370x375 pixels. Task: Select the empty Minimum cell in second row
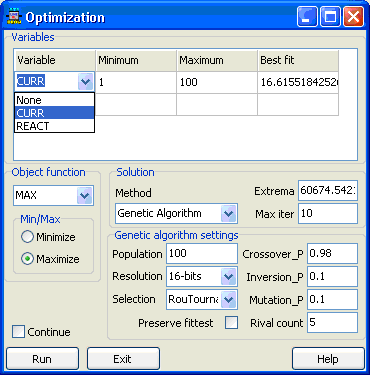click(x=136, y=105)
